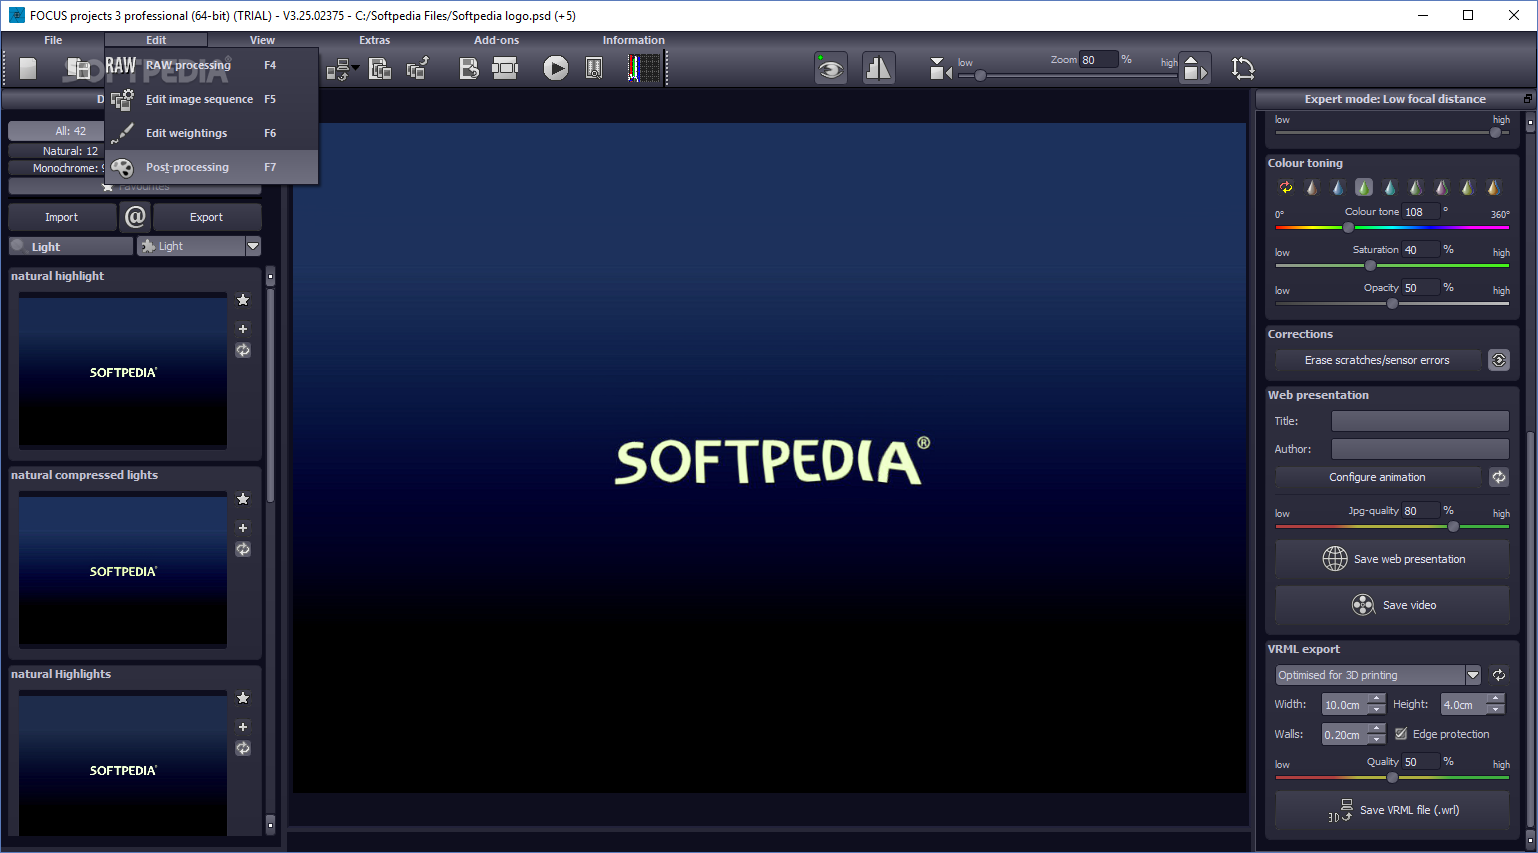Click icon next to Erase scratches button
Viewport: 1538px width, 853px height.
(x=1498, y=360)
